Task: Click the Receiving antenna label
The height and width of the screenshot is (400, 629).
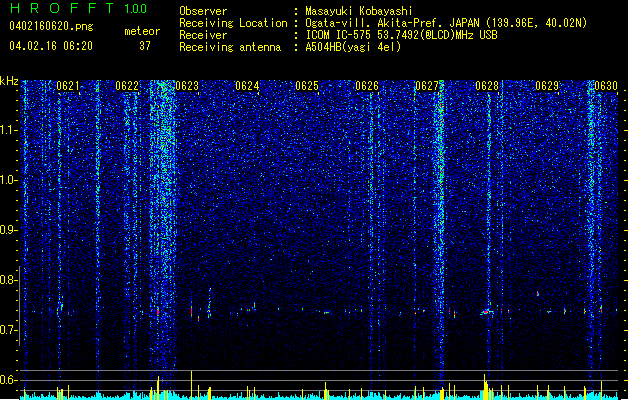Action: pos(230,47)
